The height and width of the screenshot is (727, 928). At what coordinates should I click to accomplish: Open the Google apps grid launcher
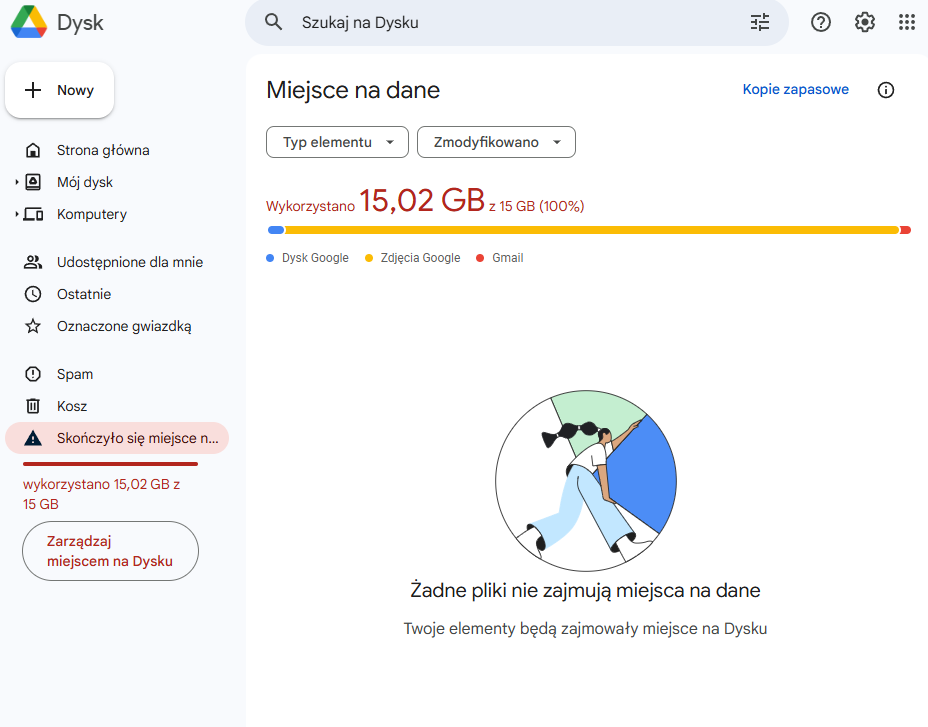tap(907, 22)
